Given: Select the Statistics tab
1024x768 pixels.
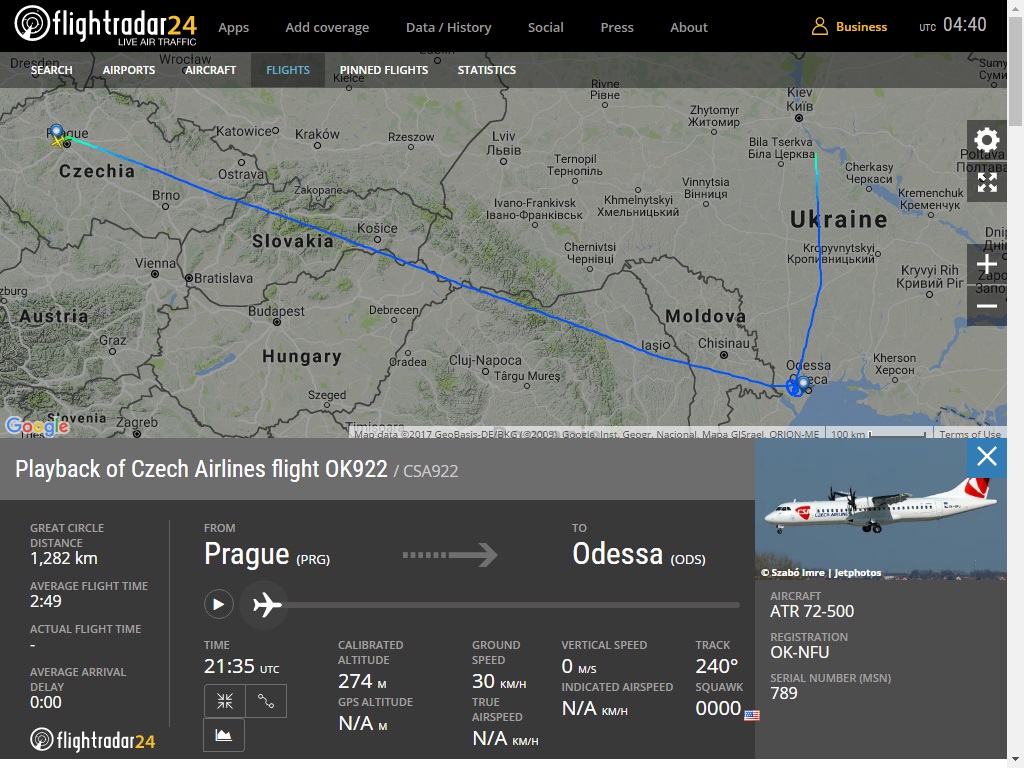Looking at the screenshot, I should coord(487,70).
